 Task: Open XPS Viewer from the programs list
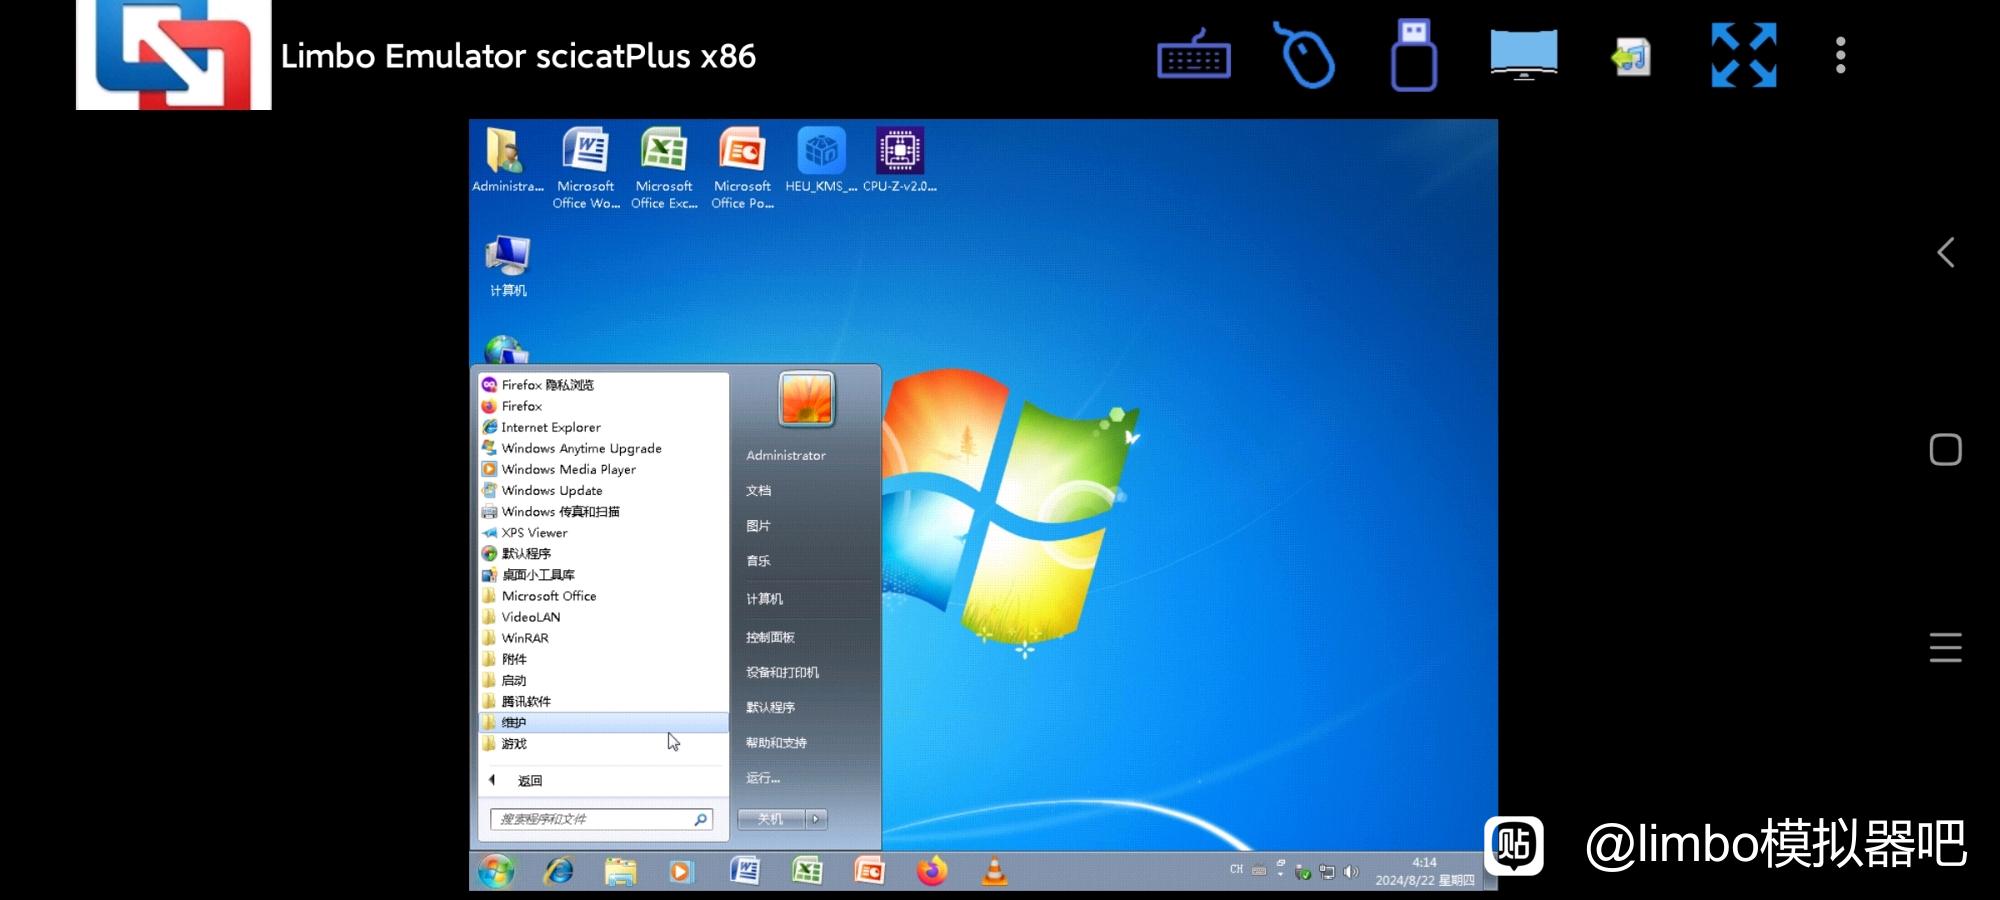(x=603, y=532)
